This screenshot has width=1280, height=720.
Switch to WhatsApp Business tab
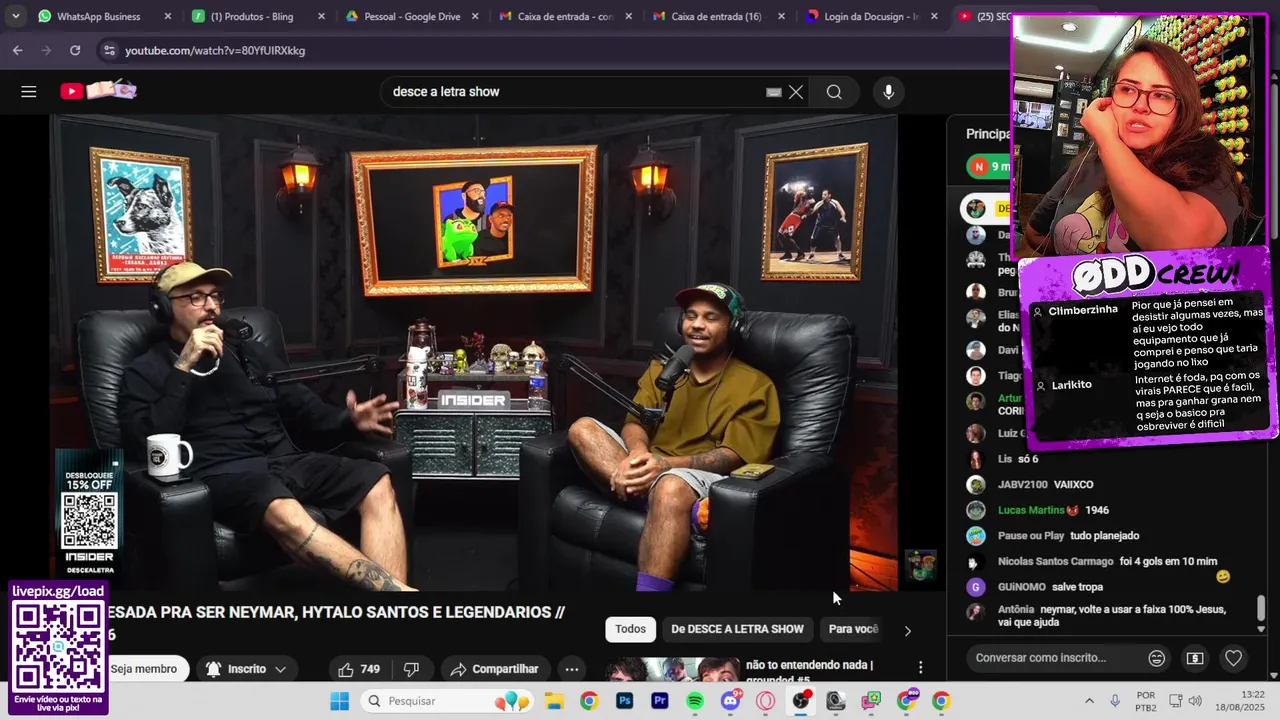click(104, 17)
